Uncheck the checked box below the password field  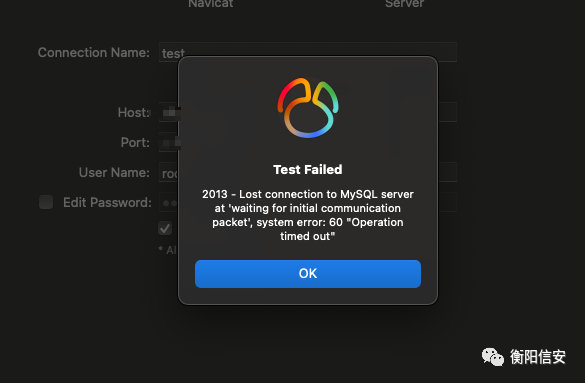[165, 228]
